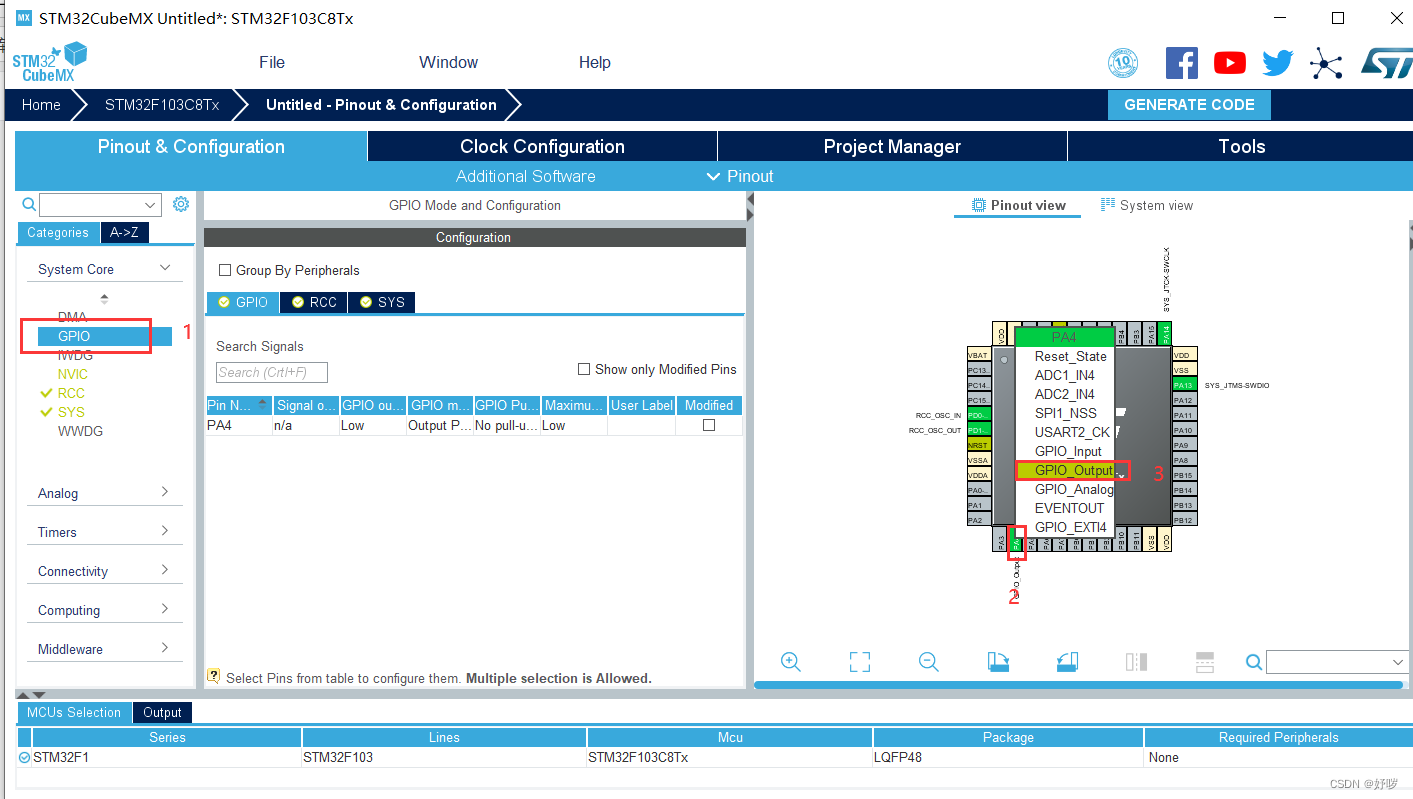The height and width of the screenshot is (799, 1413).
Task: Select the PA10 pin on chip
Action: pyautogui.click(x=1184, y=430)
